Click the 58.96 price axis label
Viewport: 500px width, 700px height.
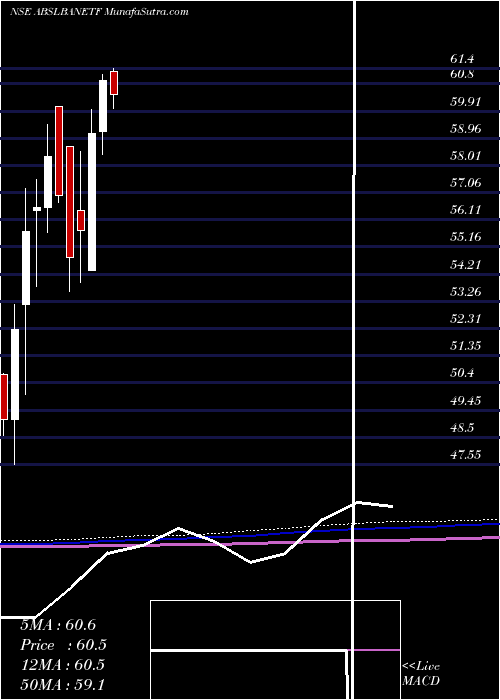pyautogui.click(x=465, y=129)
